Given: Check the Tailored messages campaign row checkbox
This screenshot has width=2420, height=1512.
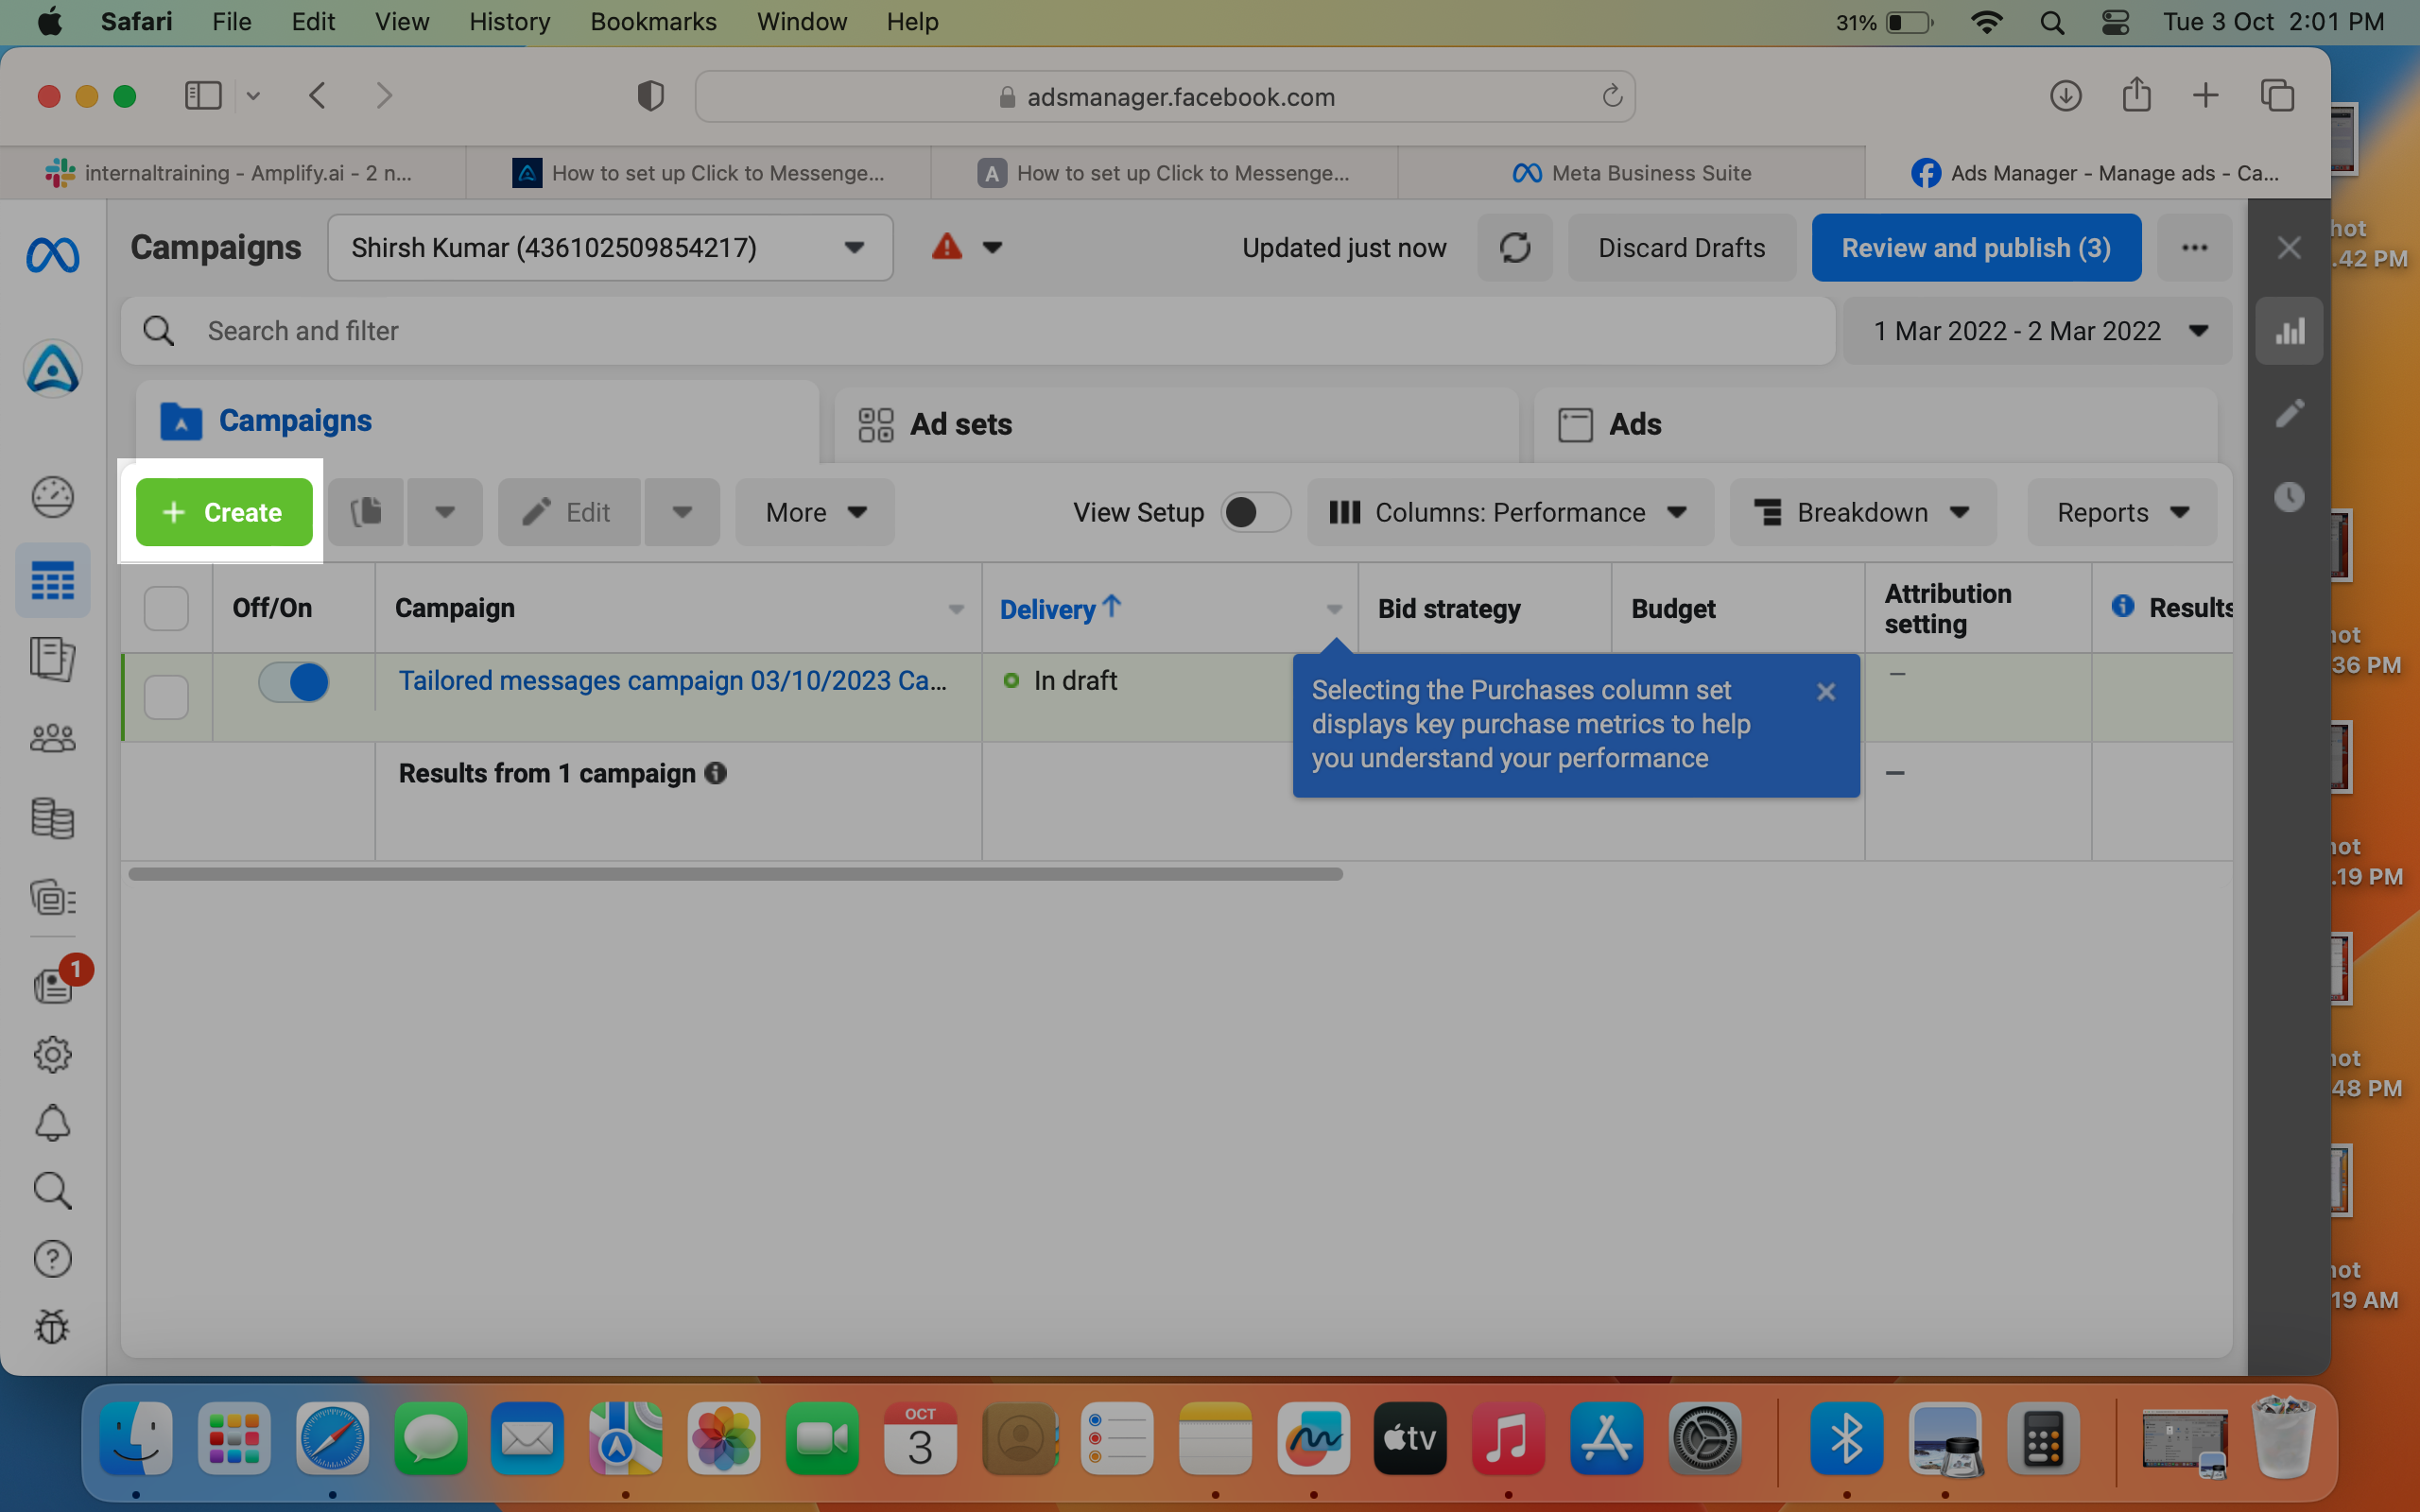Looking at the screenshot, I should coord(166,697).
